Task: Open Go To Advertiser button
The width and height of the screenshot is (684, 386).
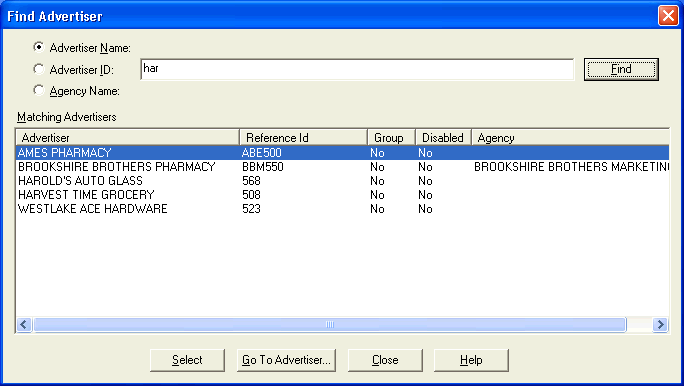Action: (286, 360)
